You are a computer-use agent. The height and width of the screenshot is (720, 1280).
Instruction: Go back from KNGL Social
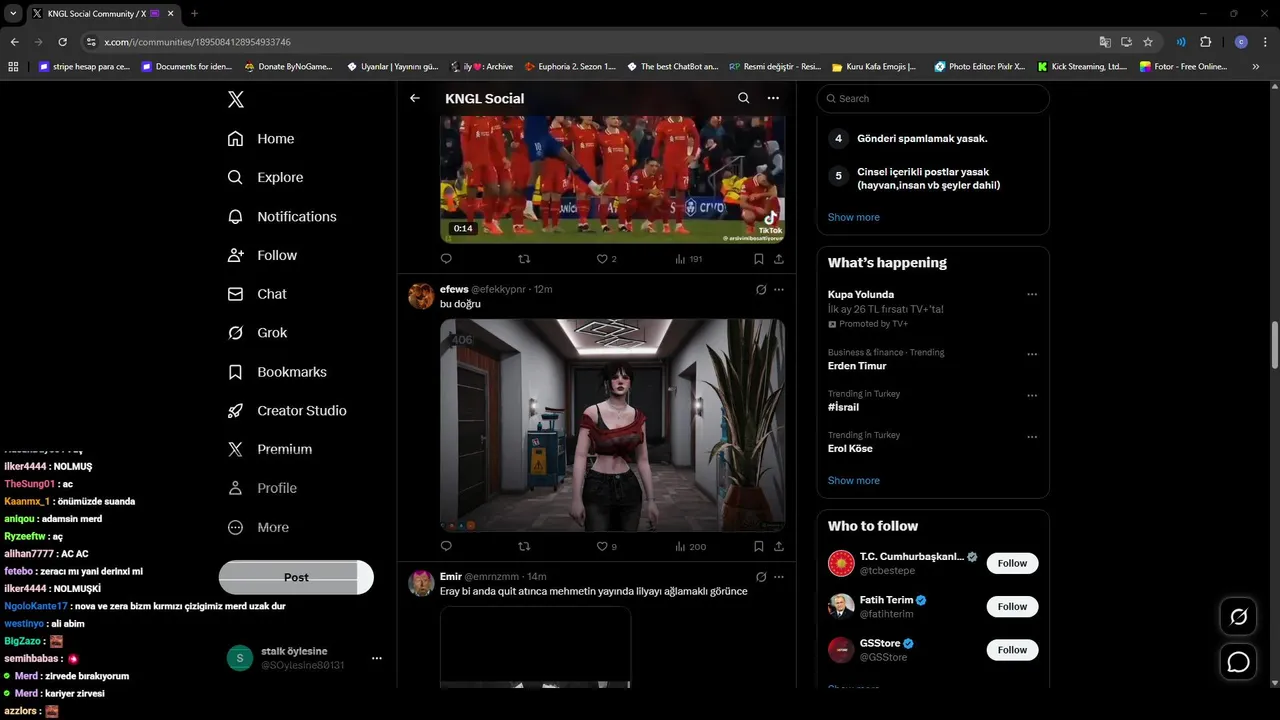(415, 98)
